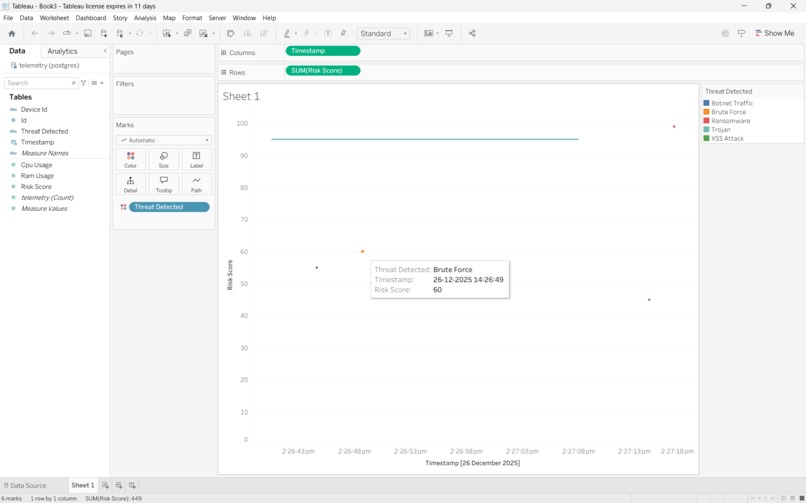Click the New Data Source toolbar icon

pyautogui.click(x=104, y=33)
